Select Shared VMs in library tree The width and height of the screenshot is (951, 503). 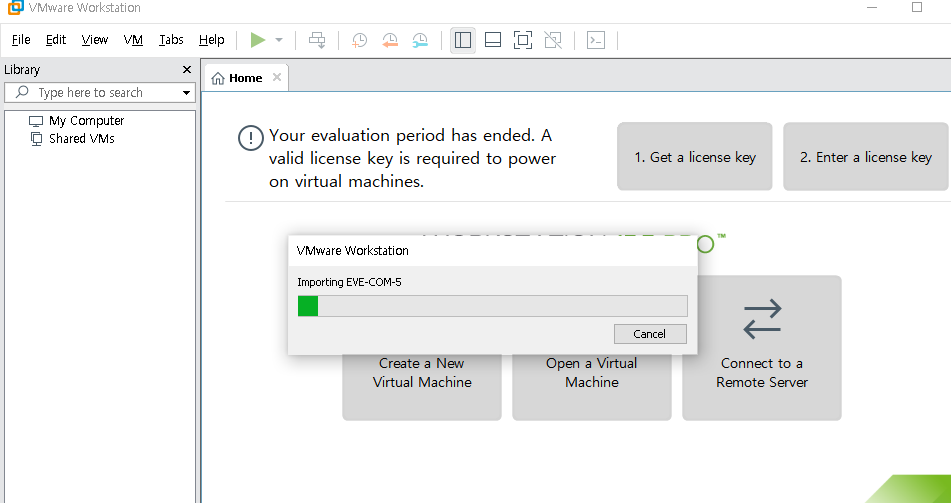81,138
